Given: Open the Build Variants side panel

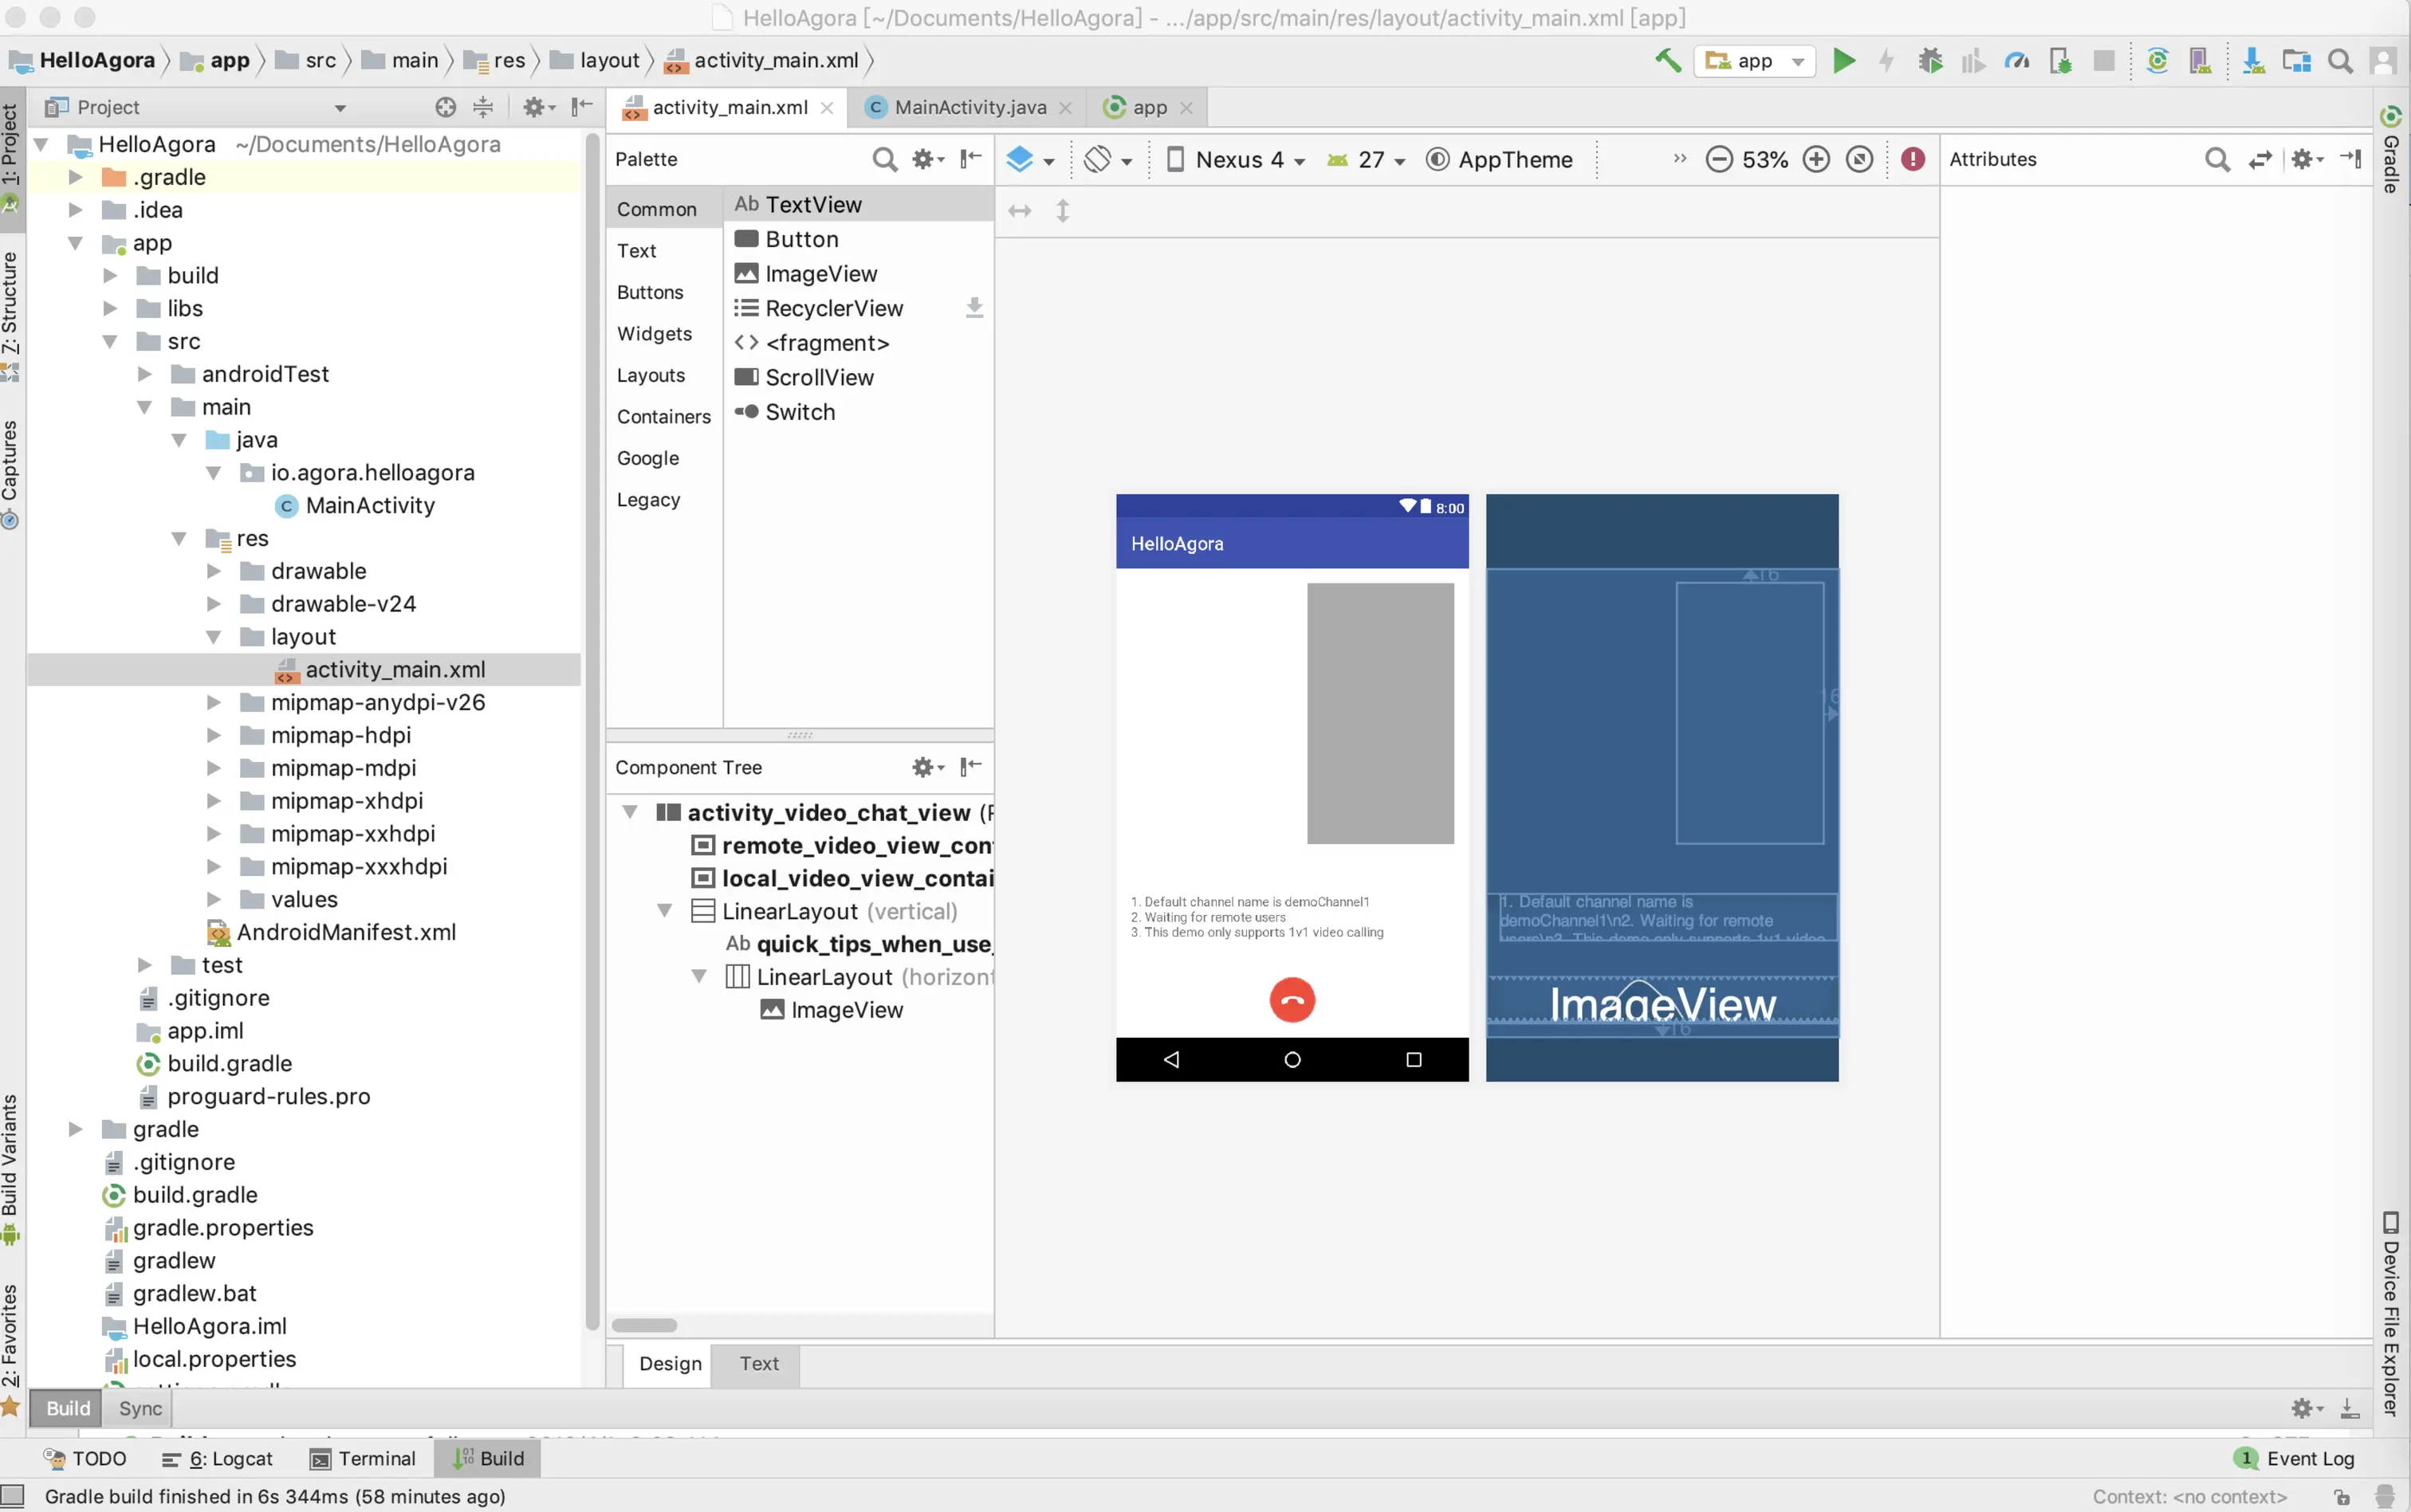Looking at the screenshot, I should (x=11, y=1169).
